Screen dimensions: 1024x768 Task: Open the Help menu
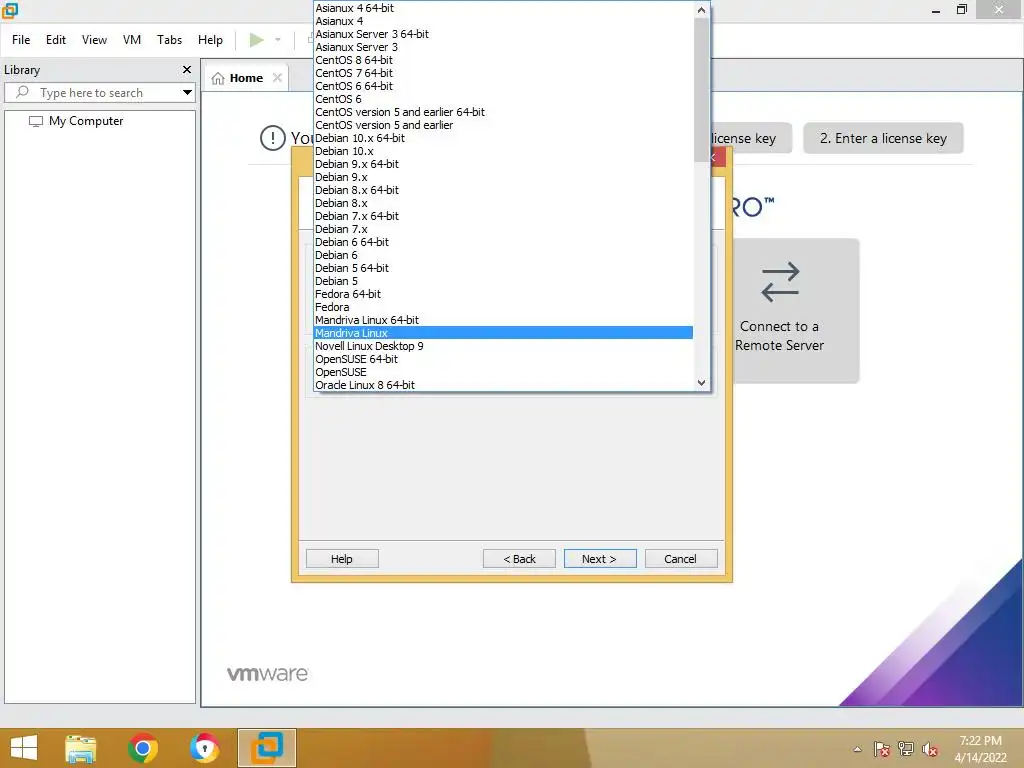(x=210, y=40)
